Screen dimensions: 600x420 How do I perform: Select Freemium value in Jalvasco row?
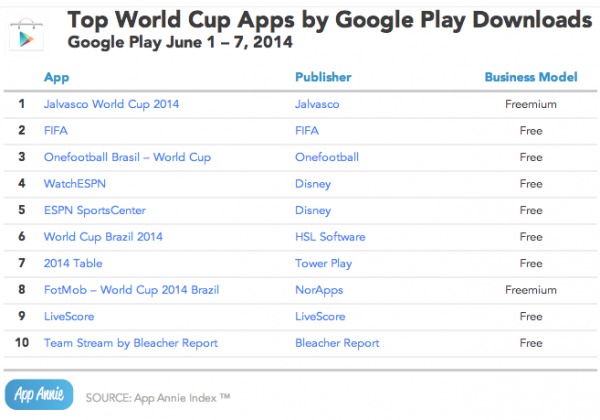click(x=531, y=104)
